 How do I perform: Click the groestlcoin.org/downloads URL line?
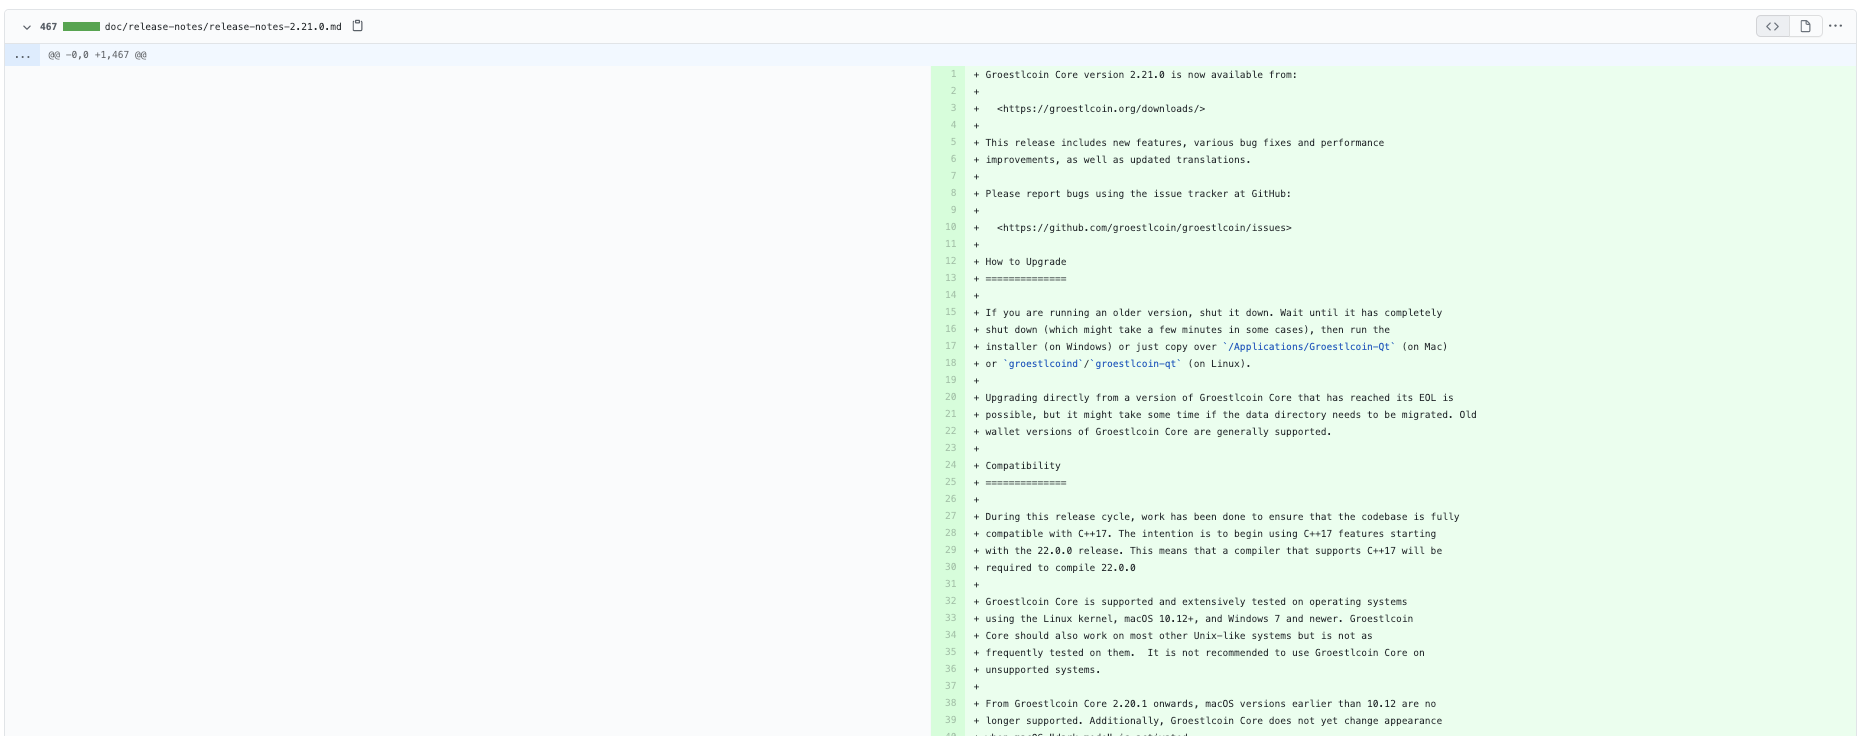pyautogui.click(x=1101, y=109)
